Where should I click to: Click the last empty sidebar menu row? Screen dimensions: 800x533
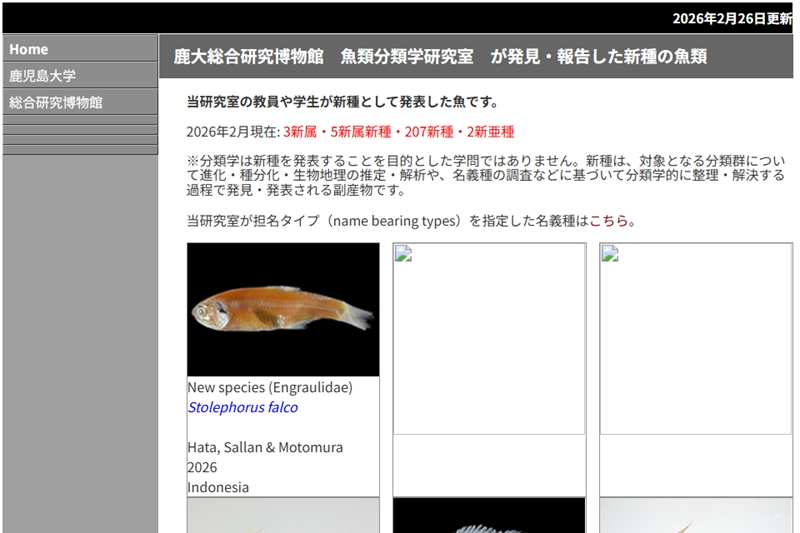coord(80,150)
